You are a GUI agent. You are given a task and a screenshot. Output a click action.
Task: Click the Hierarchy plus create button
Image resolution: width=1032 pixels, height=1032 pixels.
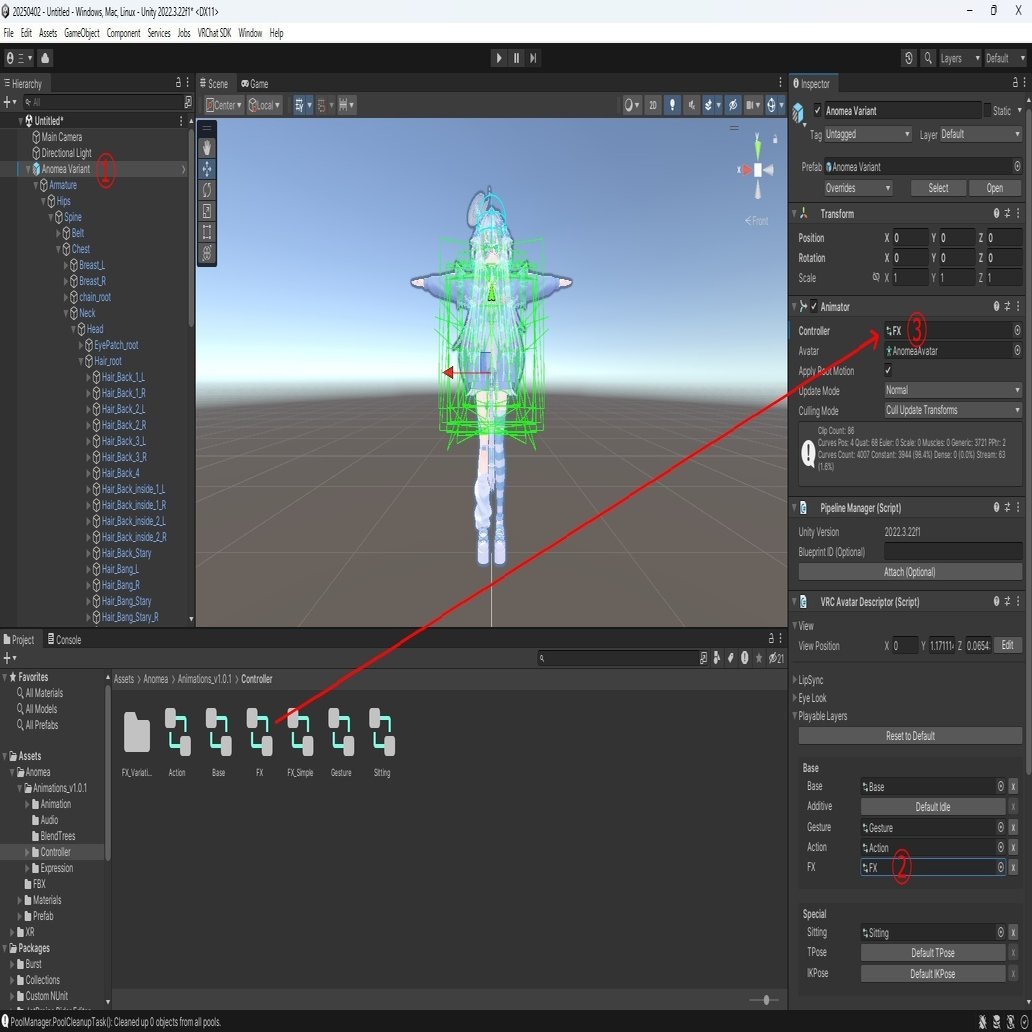[x=9, y=102]
